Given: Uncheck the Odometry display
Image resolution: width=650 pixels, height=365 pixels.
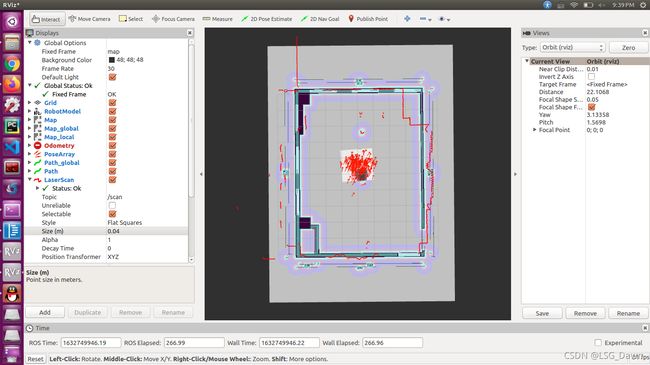Looking at the screenshot, I should (112, 146).
